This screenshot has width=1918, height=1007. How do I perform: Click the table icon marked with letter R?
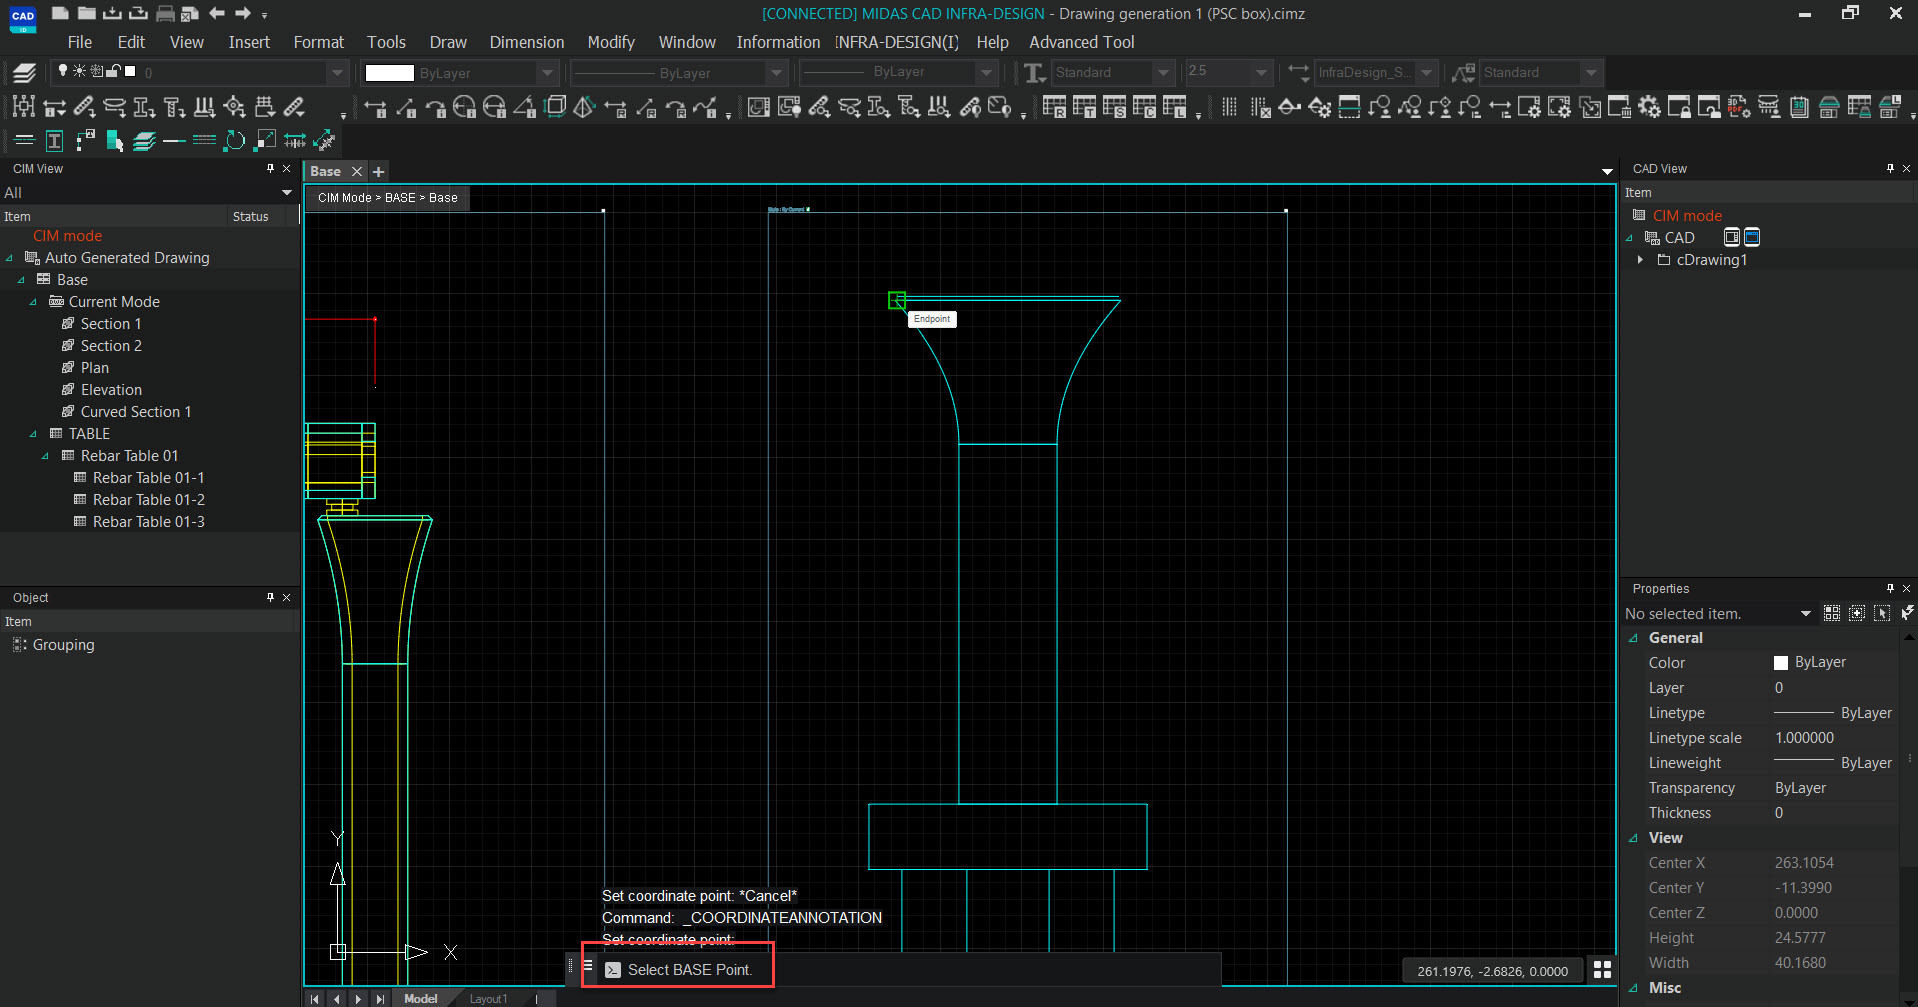tap(1054, 106)
